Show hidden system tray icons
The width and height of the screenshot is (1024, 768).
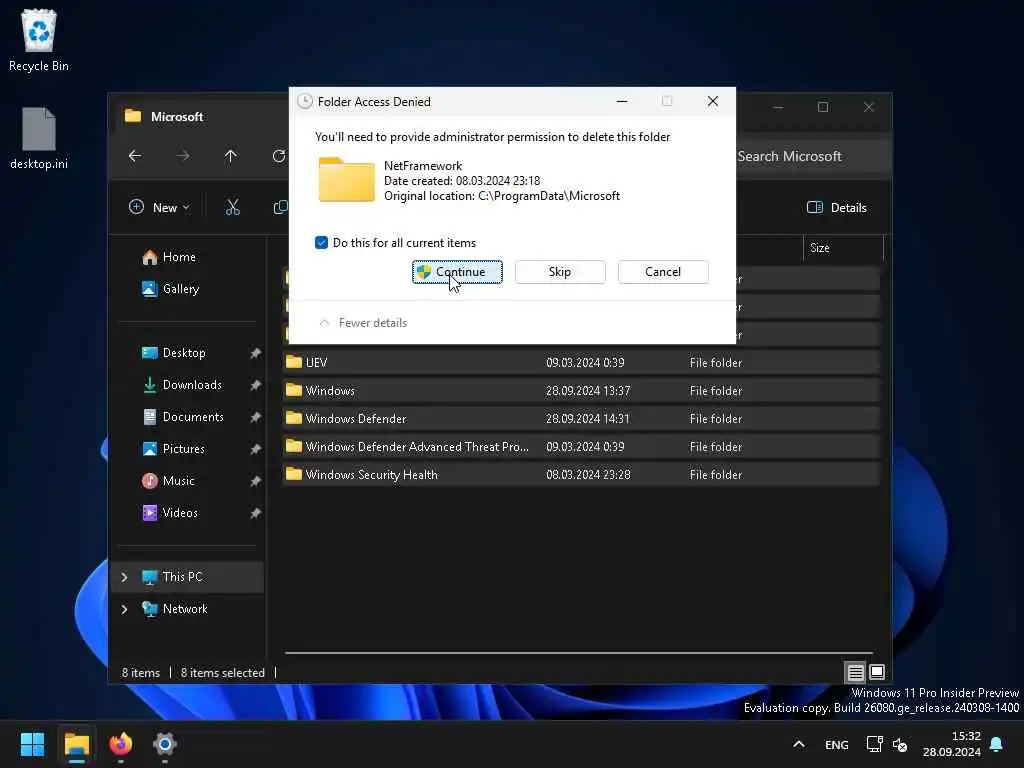point(799,744)
